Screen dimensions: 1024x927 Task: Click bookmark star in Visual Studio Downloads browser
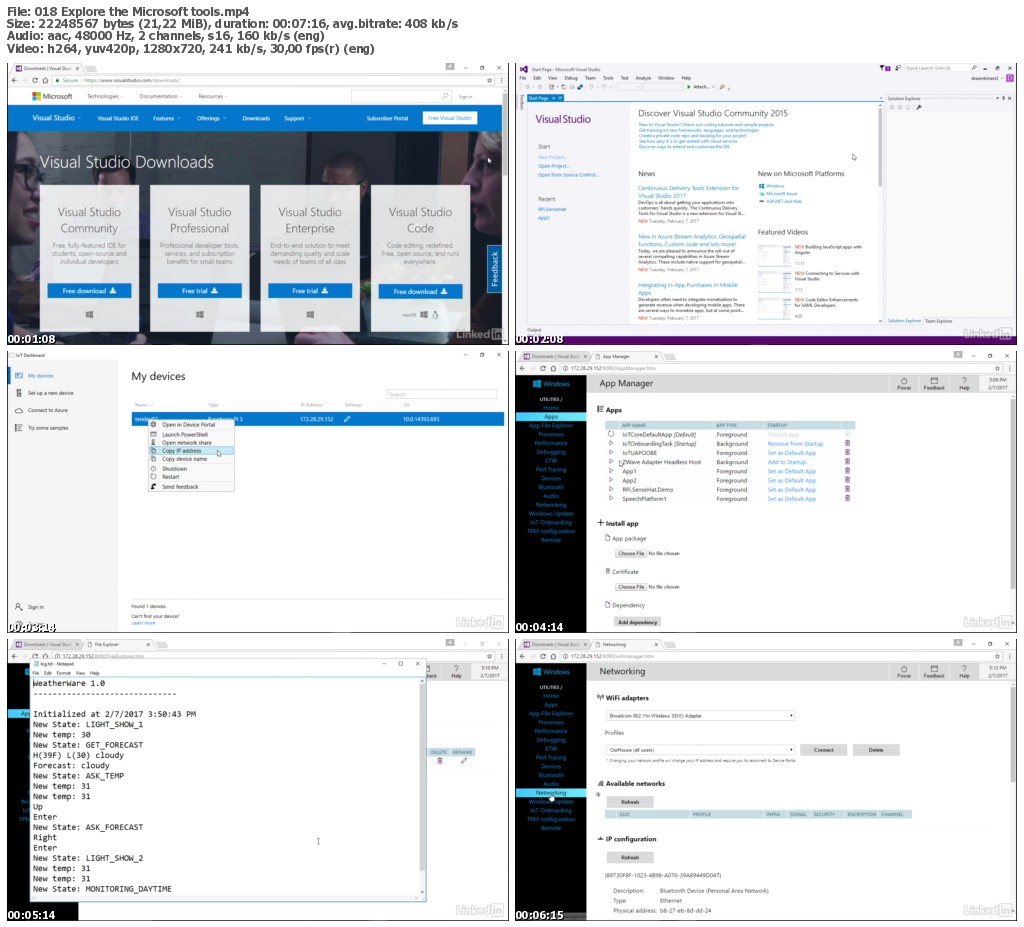489,80
